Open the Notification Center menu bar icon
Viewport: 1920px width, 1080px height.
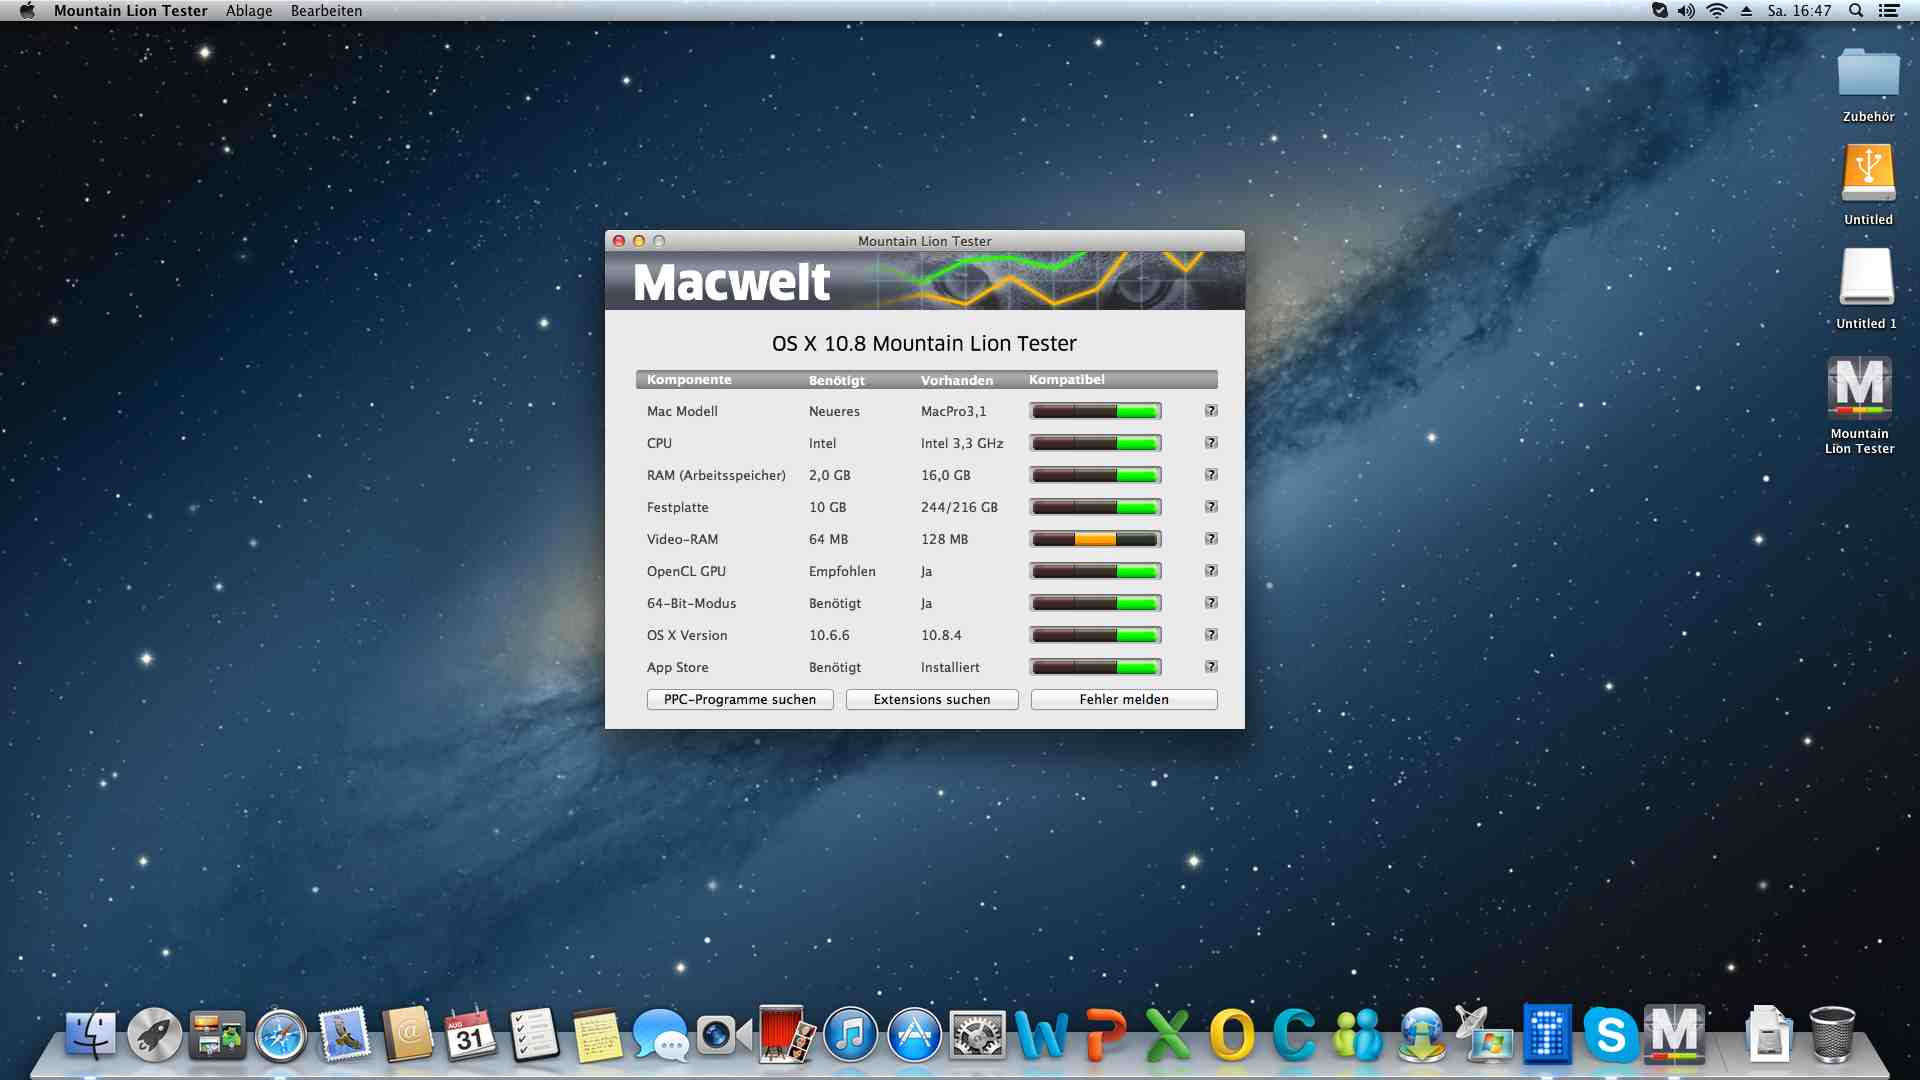click(x=1889, y=11)
